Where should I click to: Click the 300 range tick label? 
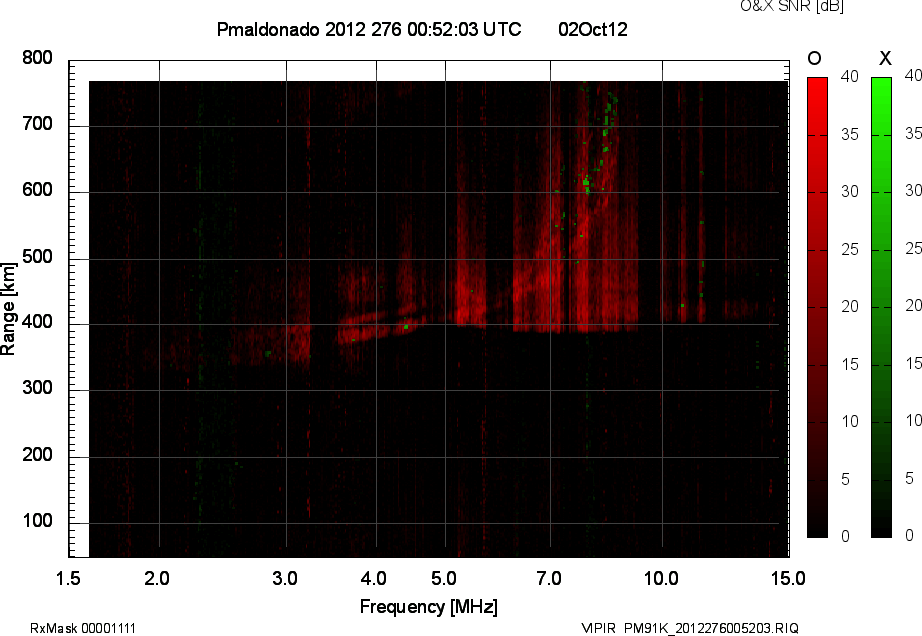click(37, 388)
